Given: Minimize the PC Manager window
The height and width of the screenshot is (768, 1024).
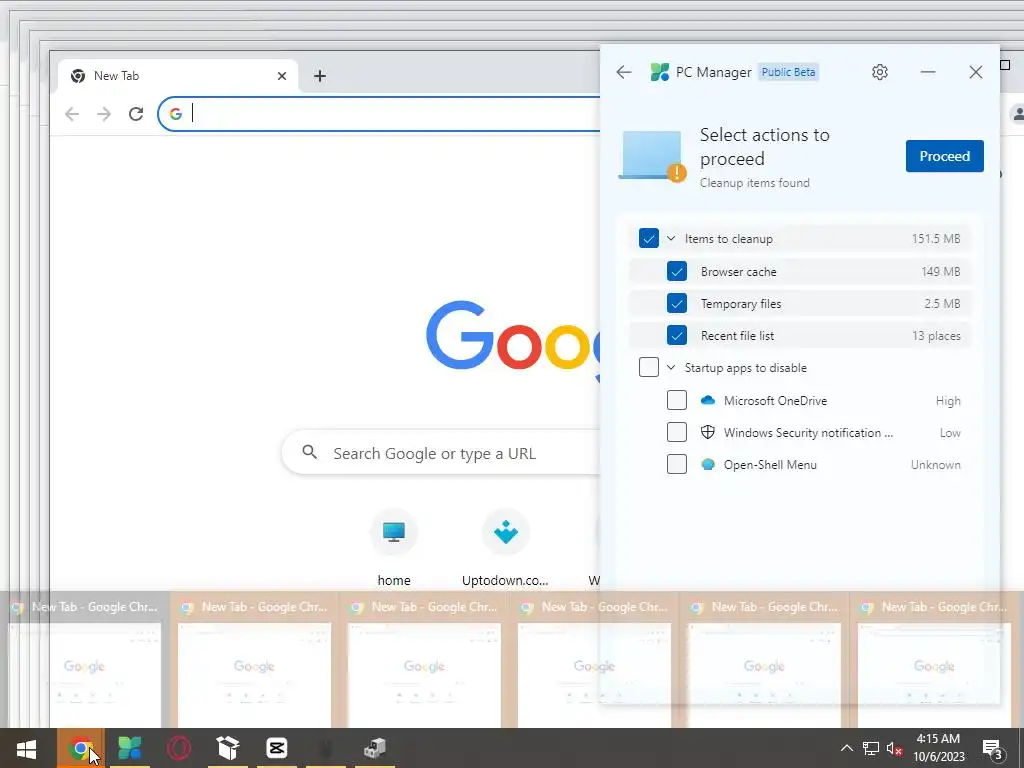Looking at the screenshot, I should pyautogui.click(x=928, y=72).
